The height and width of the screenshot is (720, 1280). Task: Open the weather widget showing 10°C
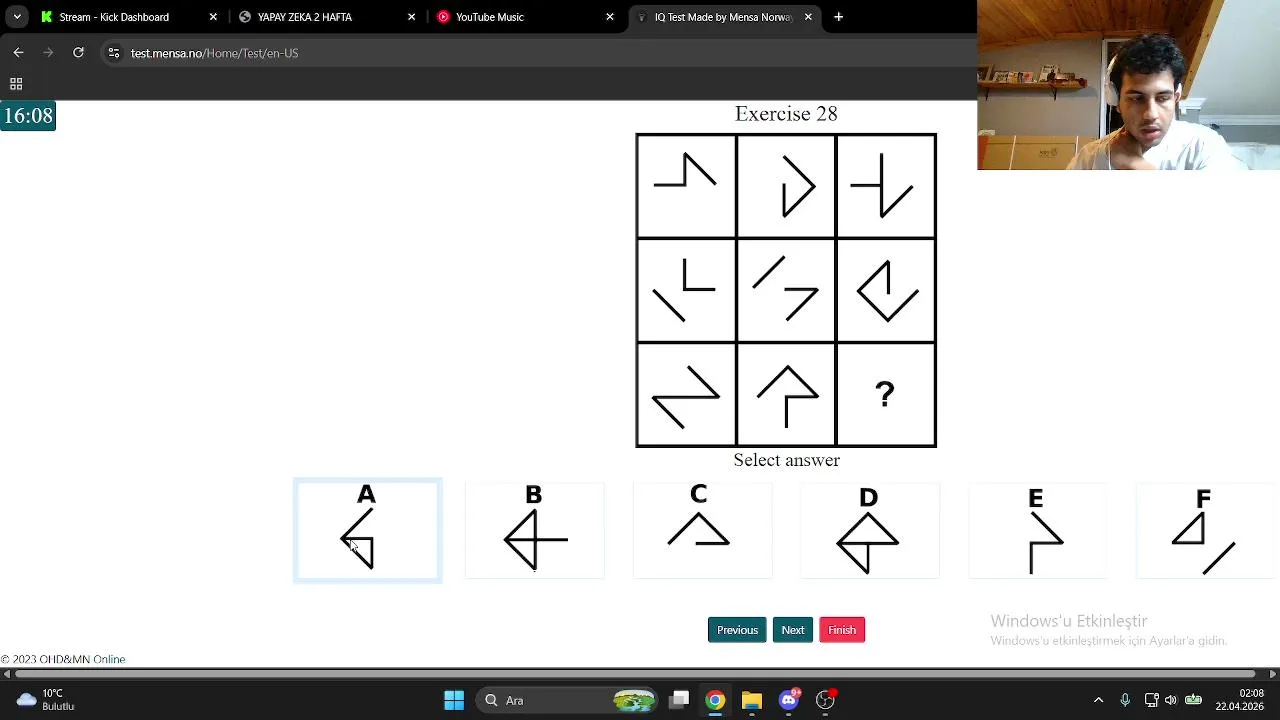click(x=45, y=700)
